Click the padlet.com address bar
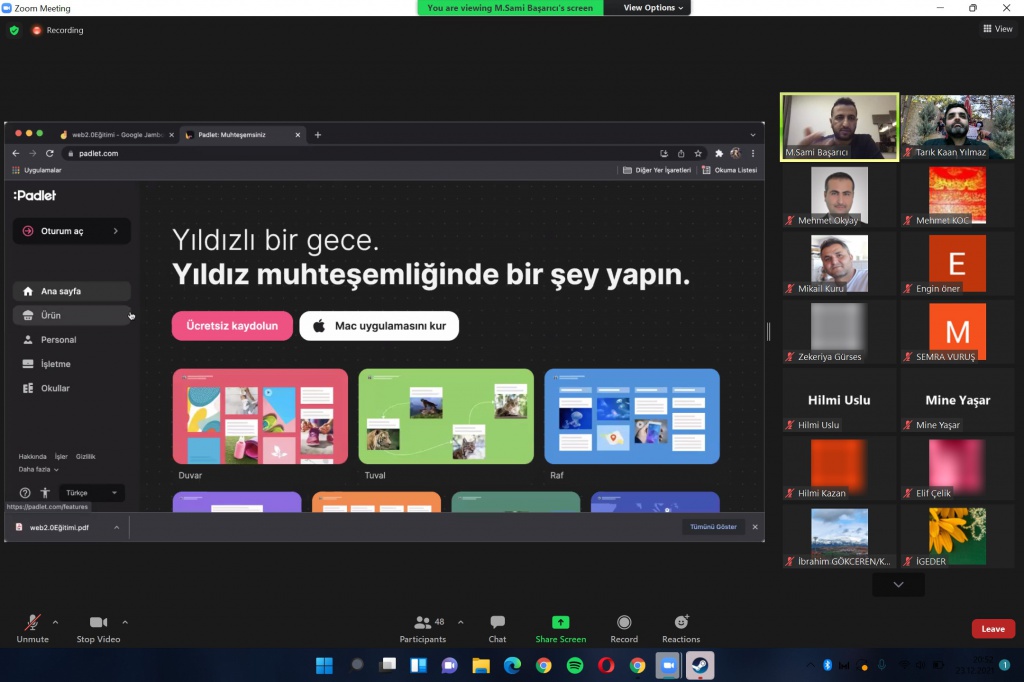This screenshot has height=682, width=1024. [359, 154]
